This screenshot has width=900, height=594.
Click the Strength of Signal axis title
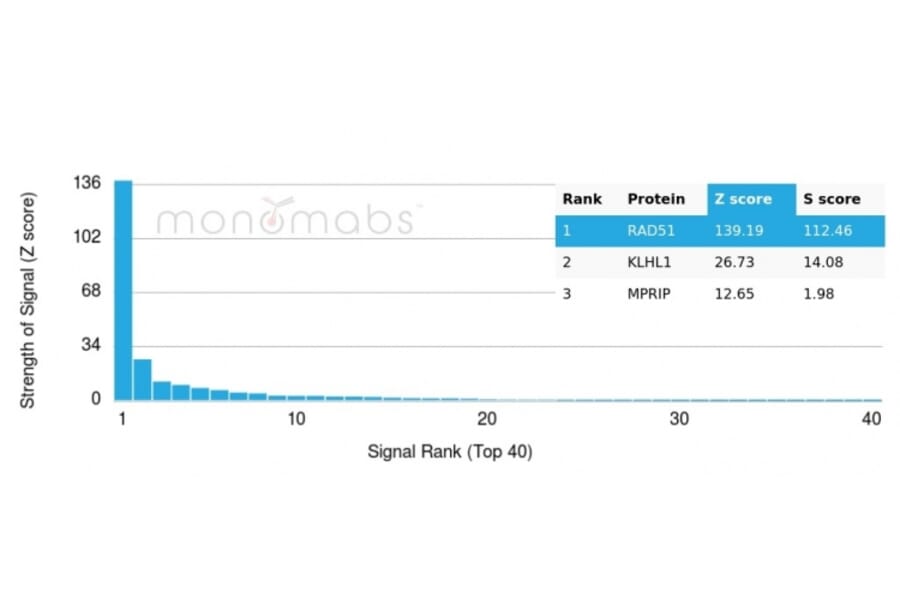[x=28, y=300]
